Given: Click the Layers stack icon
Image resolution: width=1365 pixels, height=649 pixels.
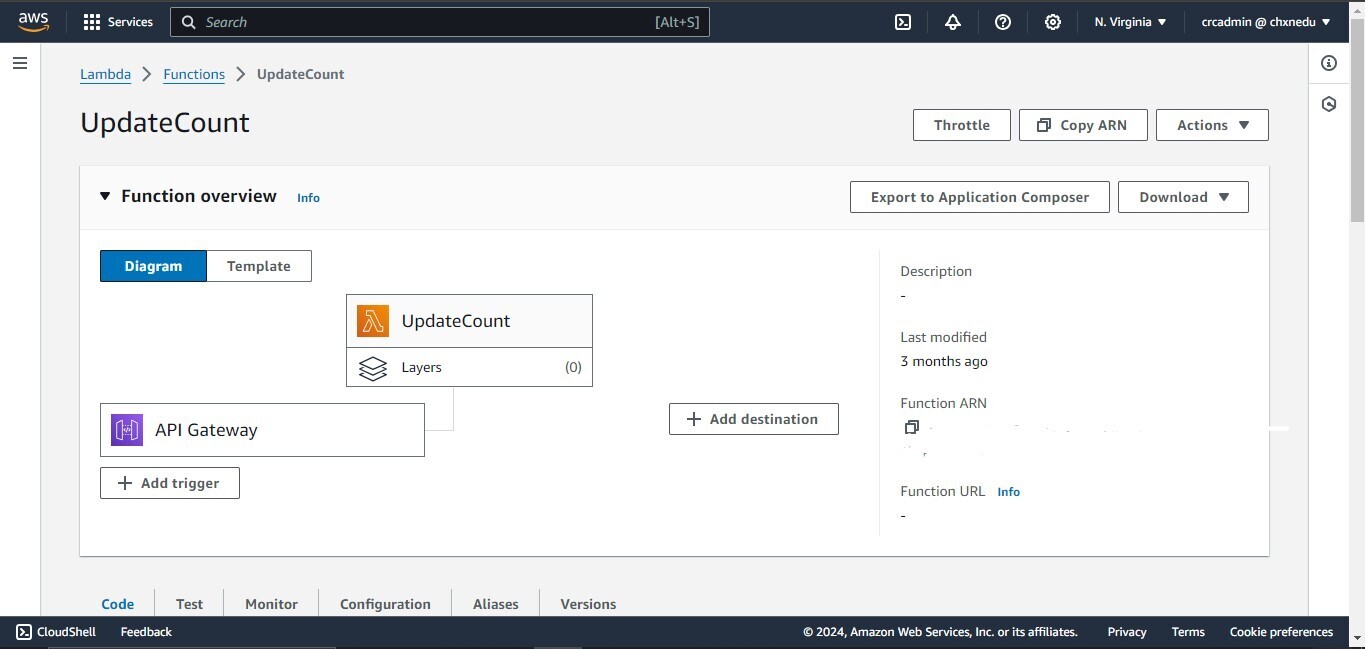Looking at the screenshot, I should tap(373, 368).
